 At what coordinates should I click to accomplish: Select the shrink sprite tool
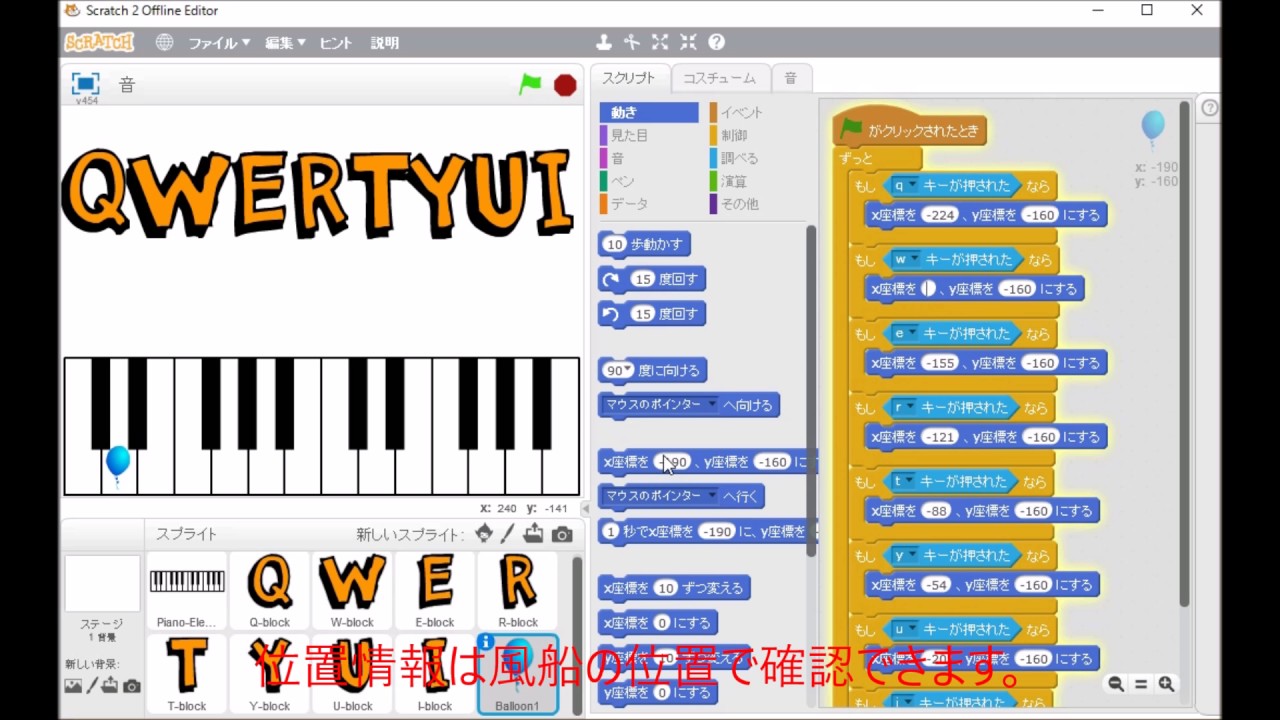[688, 42]
